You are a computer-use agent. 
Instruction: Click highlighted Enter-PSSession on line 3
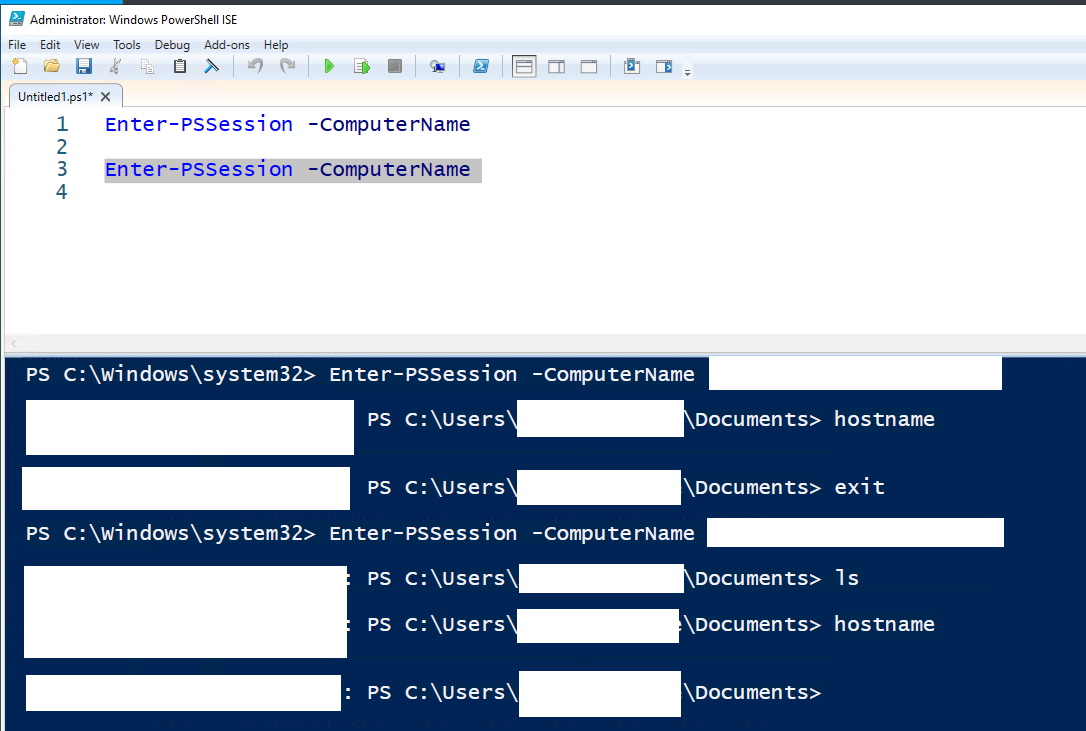click(199, 169)
